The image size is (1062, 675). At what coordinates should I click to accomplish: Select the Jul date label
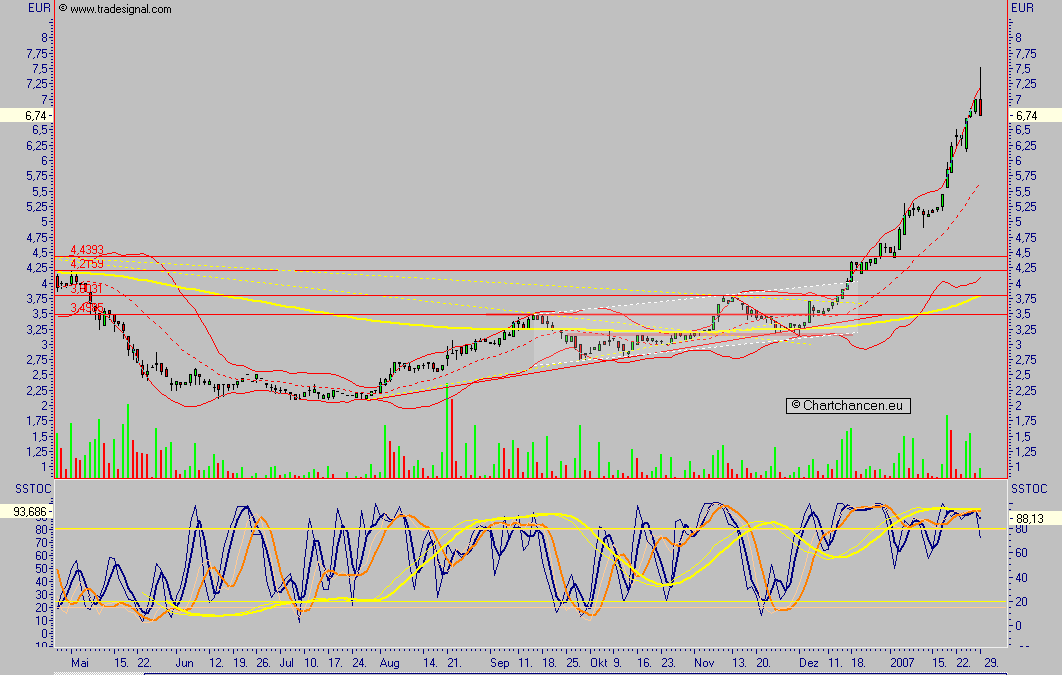[287, 663]
